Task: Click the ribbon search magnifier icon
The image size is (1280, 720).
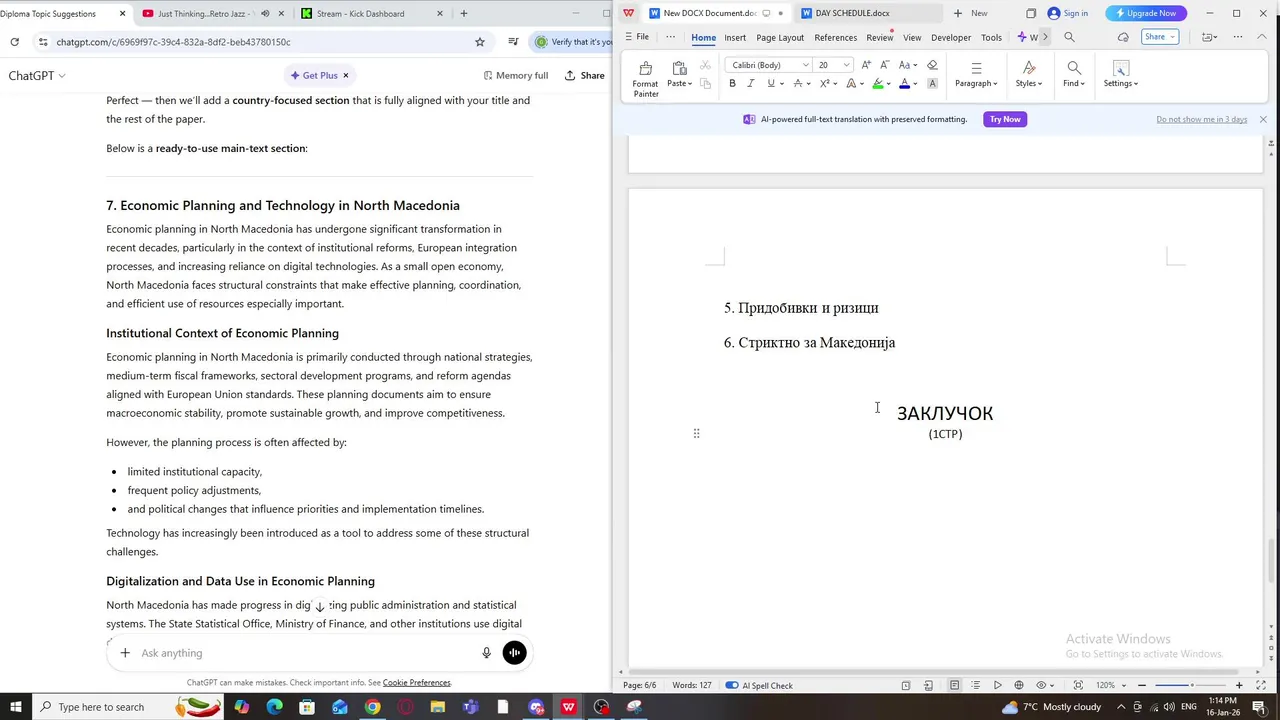Action: 1069,37
